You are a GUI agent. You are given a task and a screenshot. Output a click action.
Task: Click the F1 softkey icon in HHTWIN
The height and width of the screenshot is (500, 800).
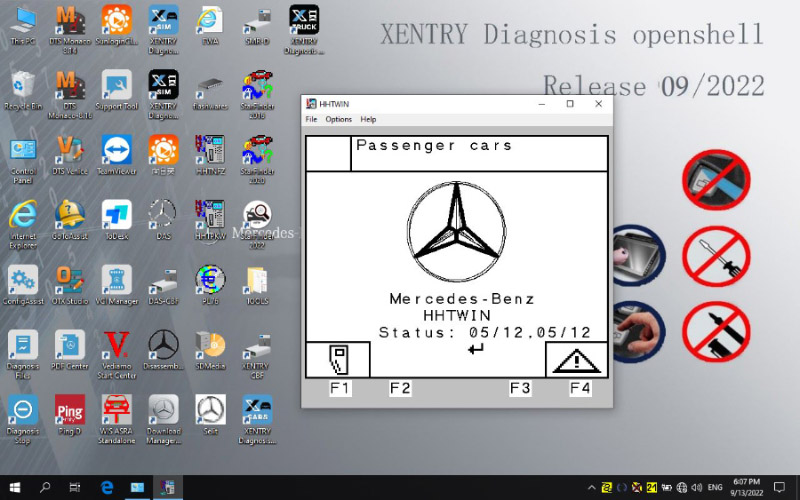click(x=338, y=360)
